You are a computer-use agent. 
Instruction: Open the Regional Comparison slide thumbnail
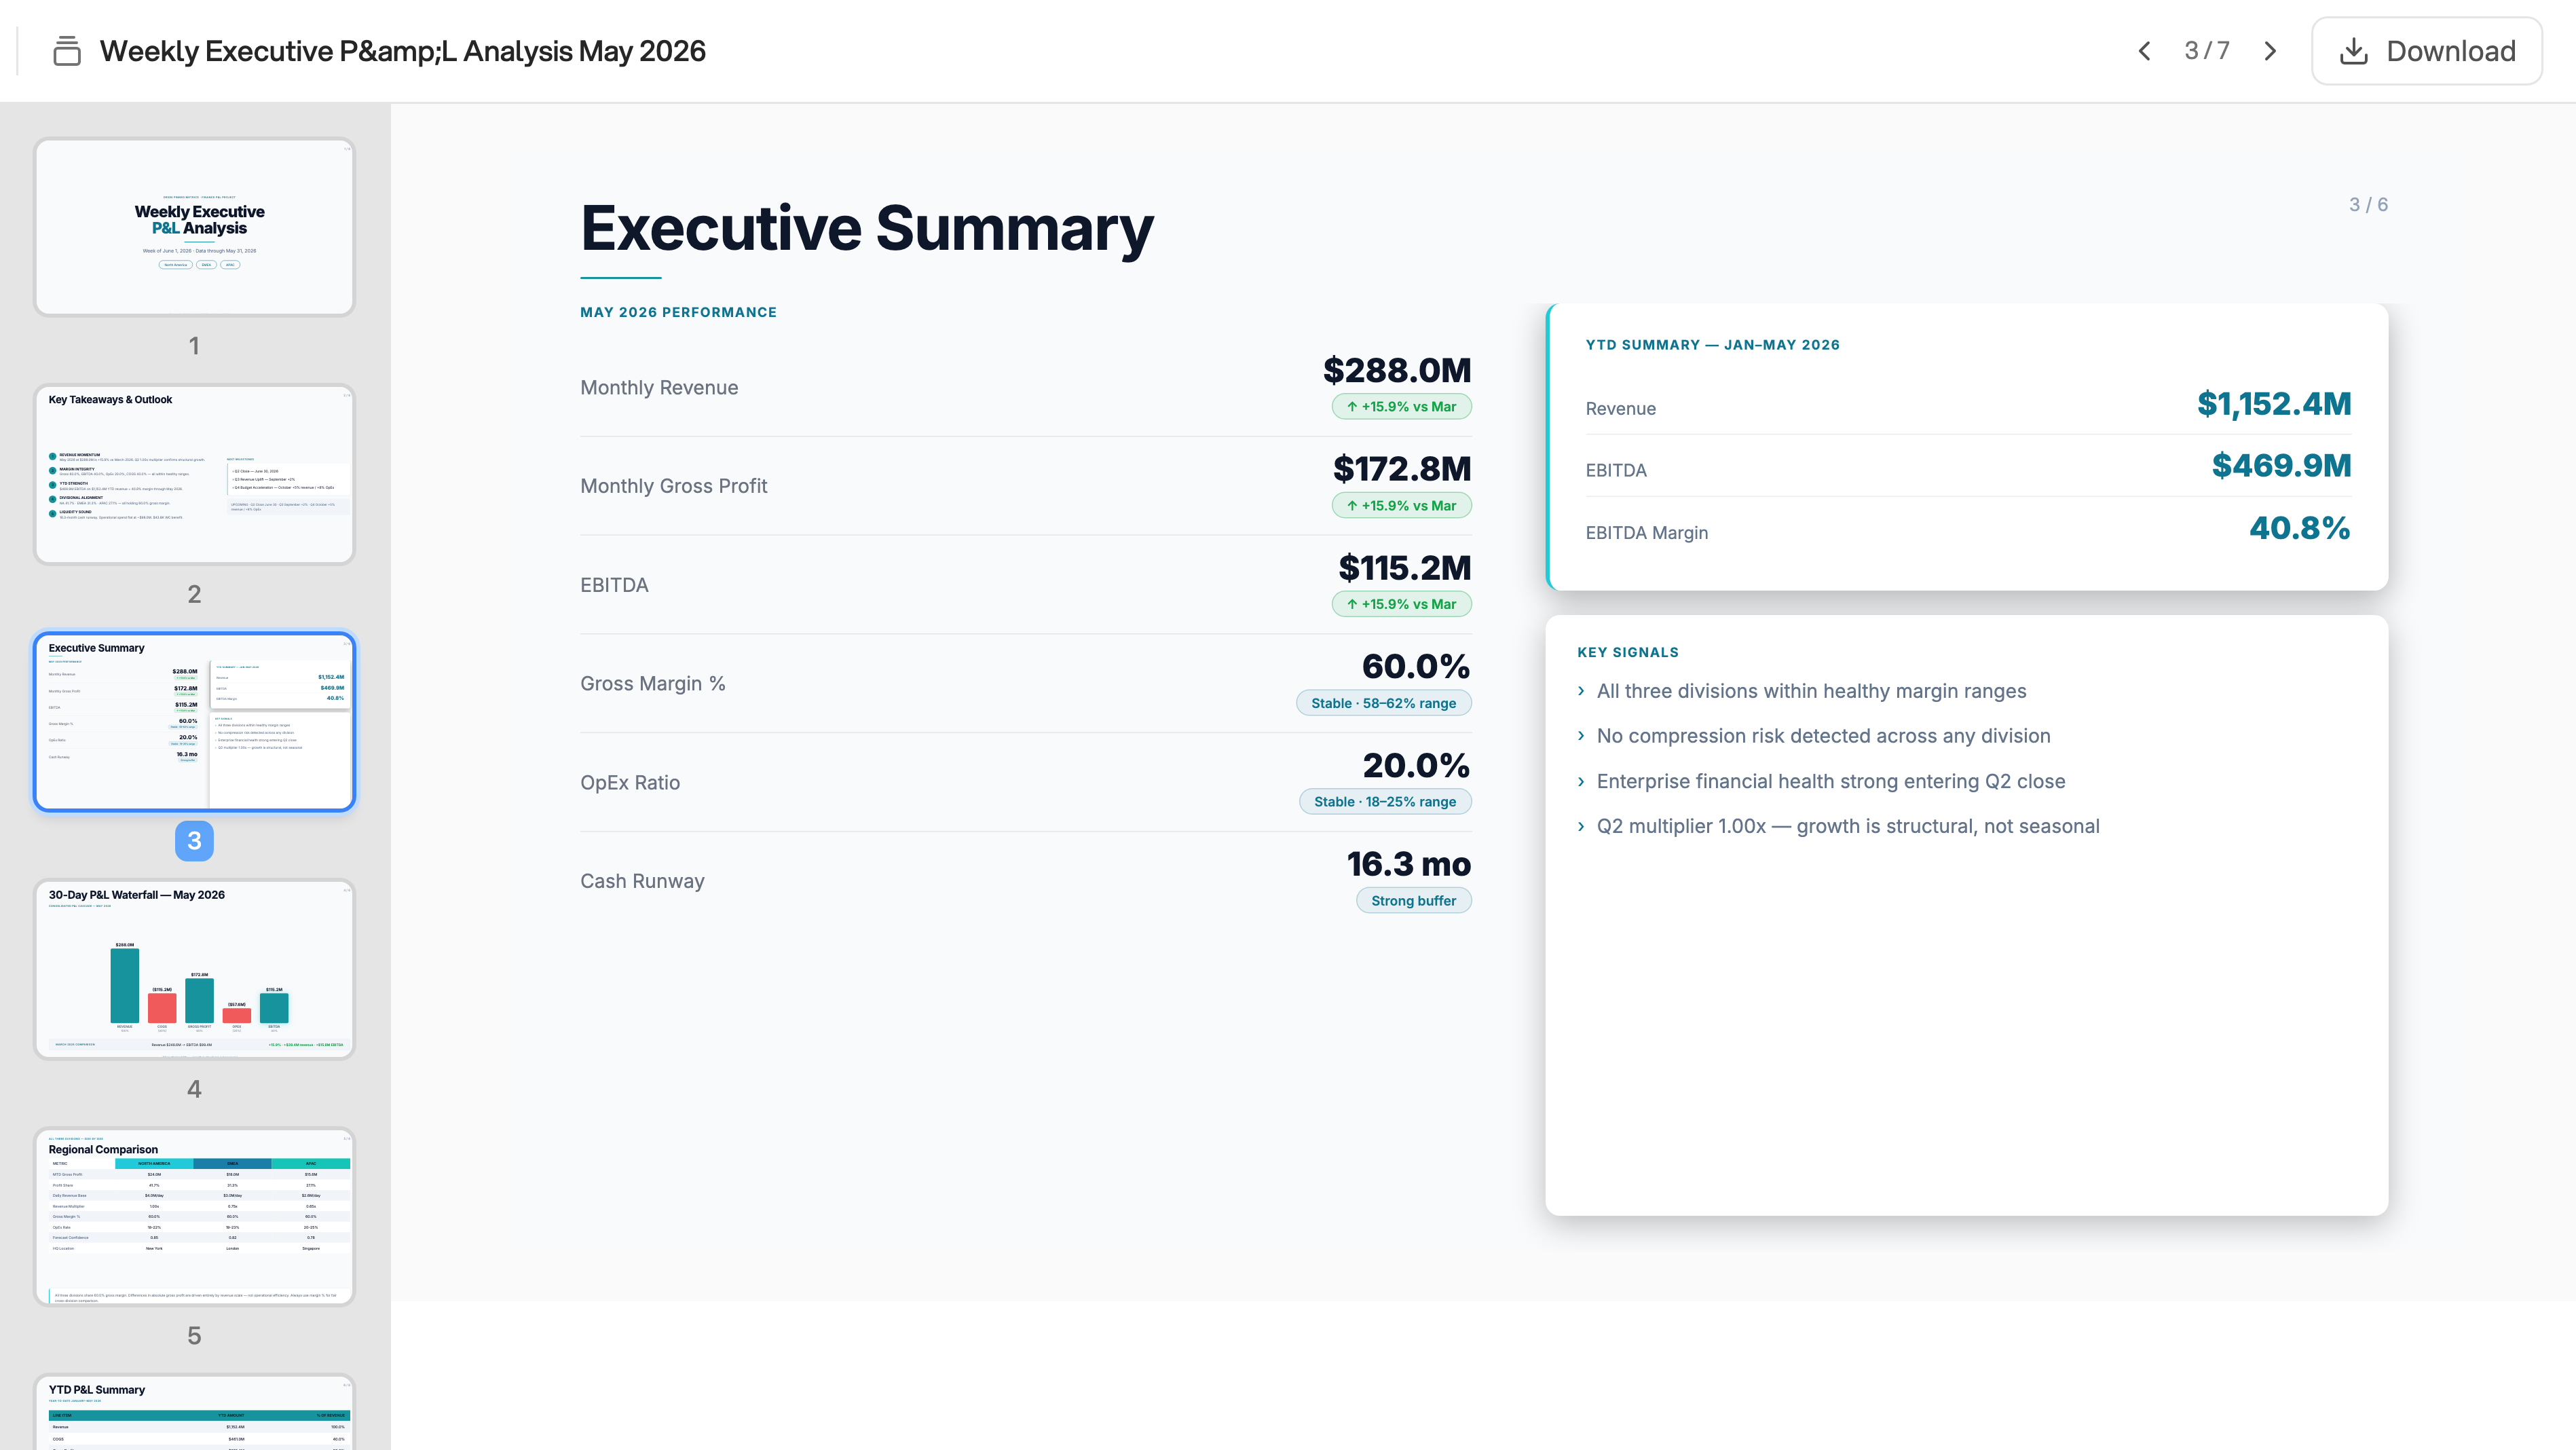click(194, 1217)
